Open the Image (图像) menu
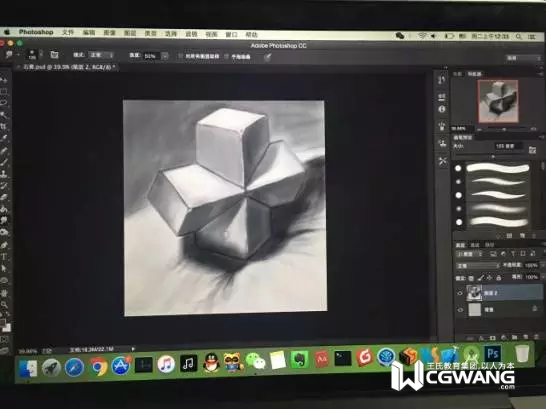 pos(110,33)
